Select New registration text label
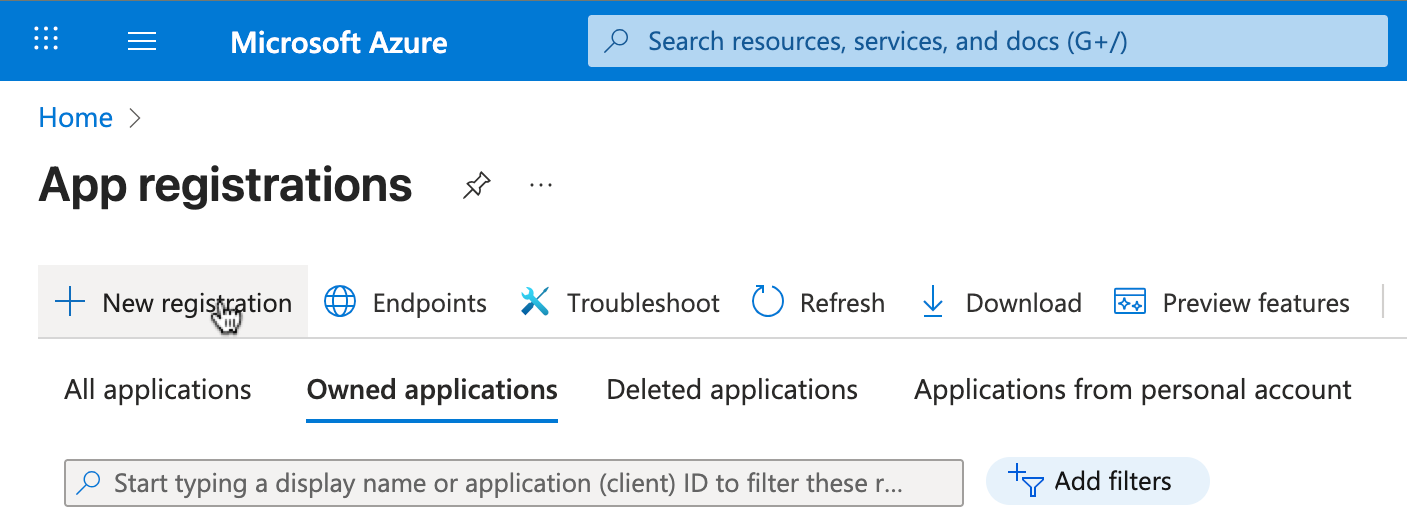The image size is (1407, 530). pos(197,303)
